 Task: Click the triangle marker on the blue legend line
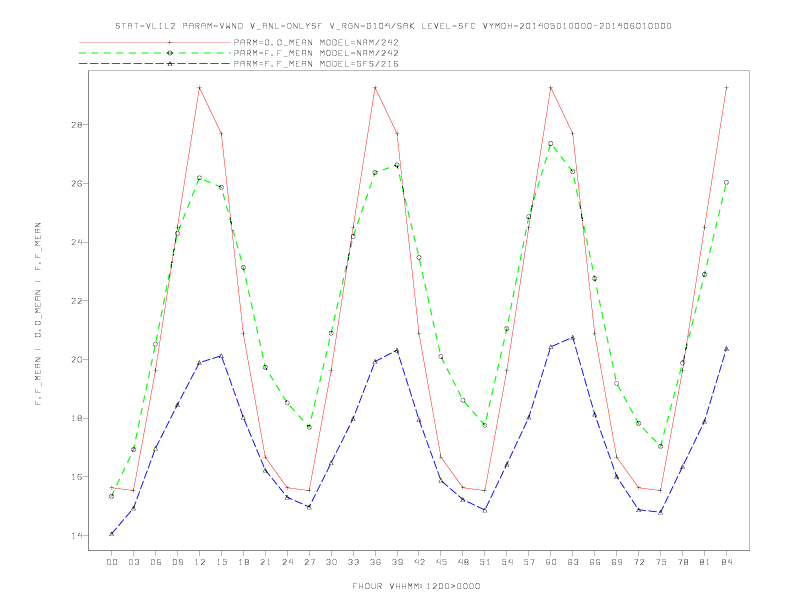(170, 64)
